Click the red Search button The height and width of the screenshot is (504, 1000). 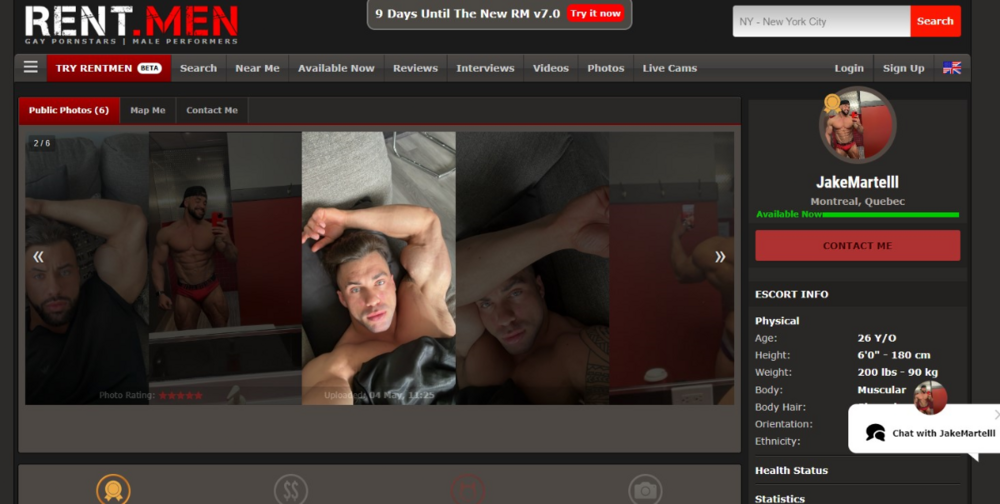coord(935,21)
